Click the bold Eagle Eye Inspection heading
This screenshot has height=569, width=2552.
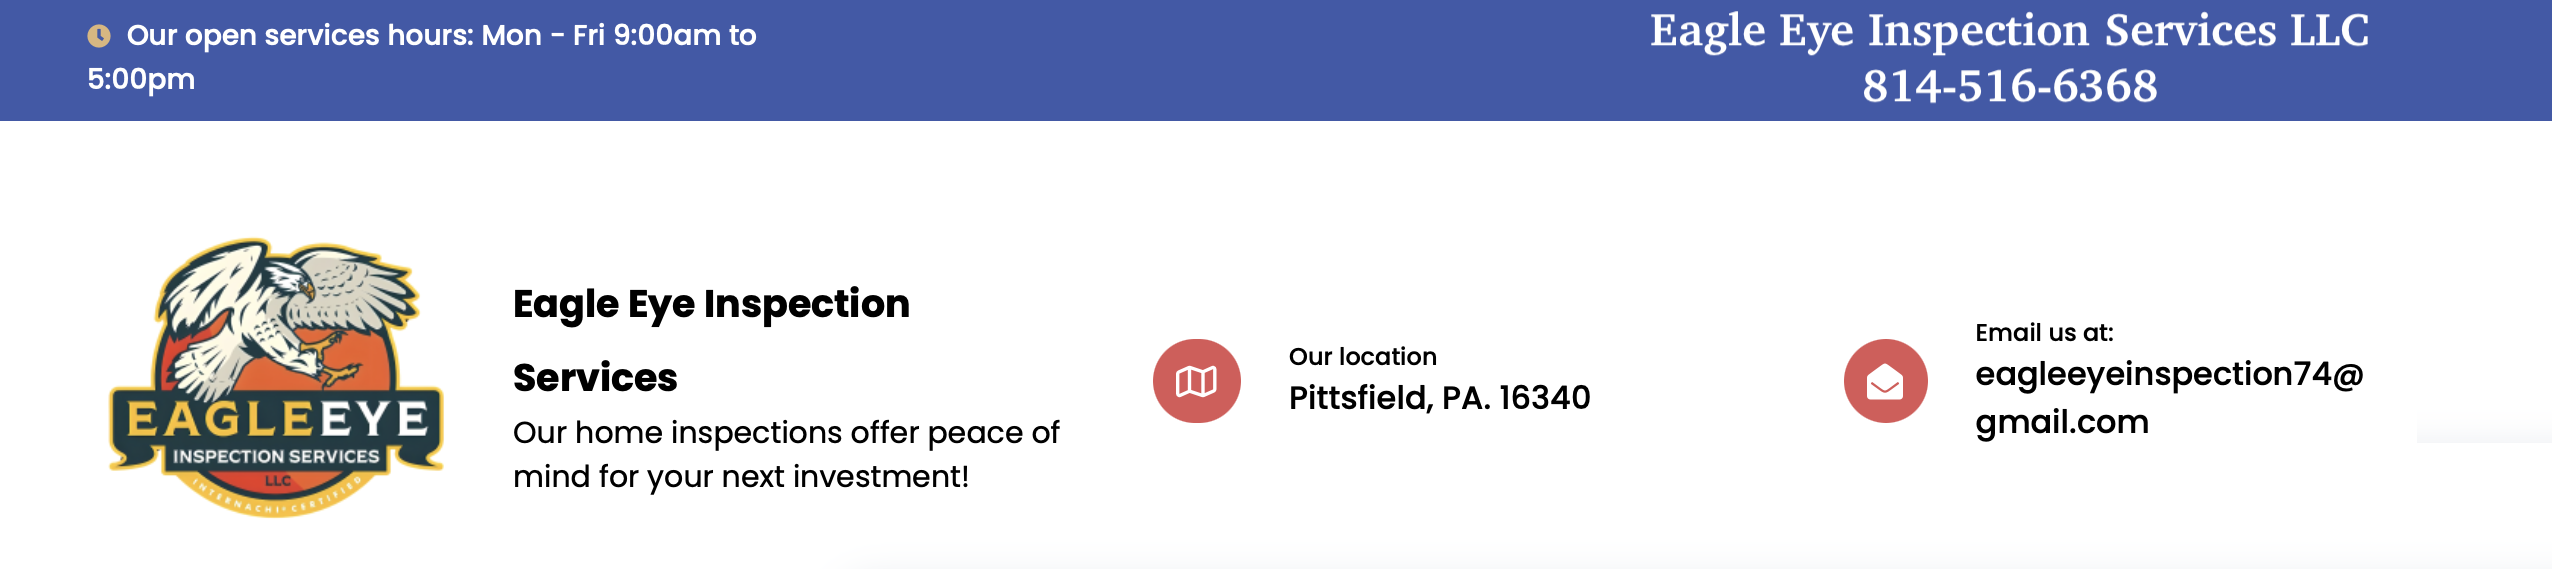[711, 304]
